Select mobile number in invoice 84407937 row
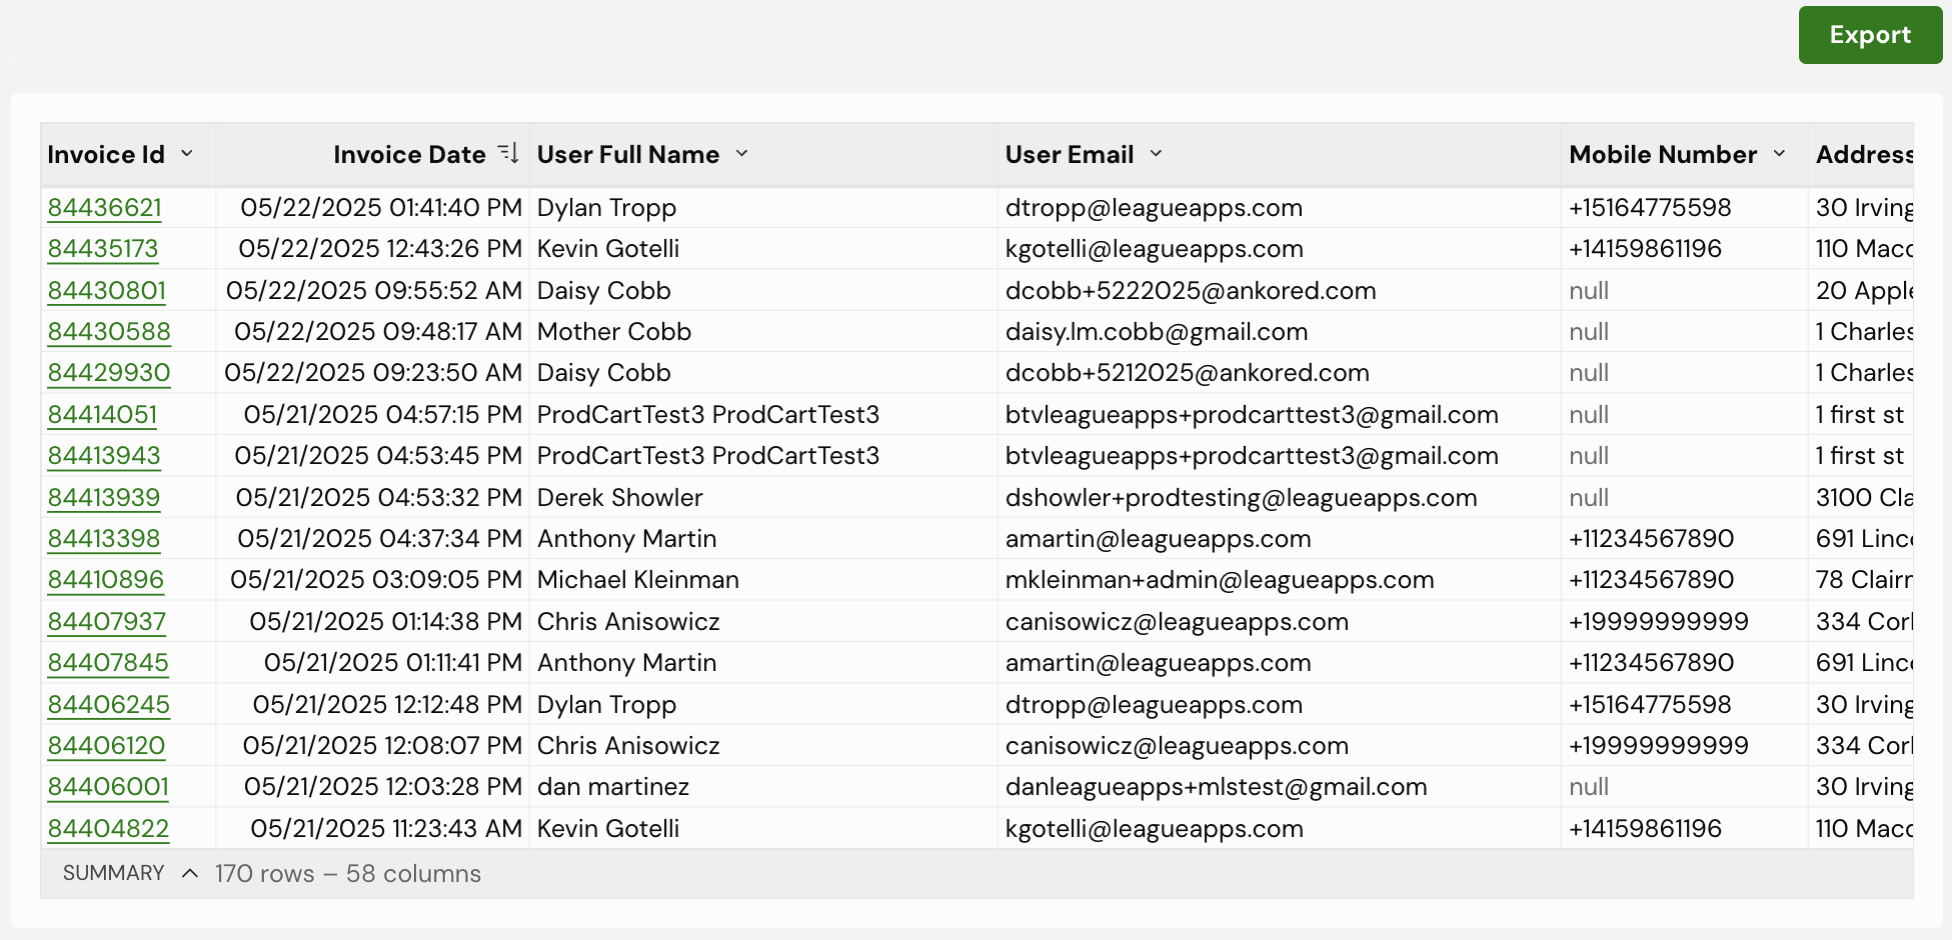1952x940 pixels. click(x=1659, y=621)
